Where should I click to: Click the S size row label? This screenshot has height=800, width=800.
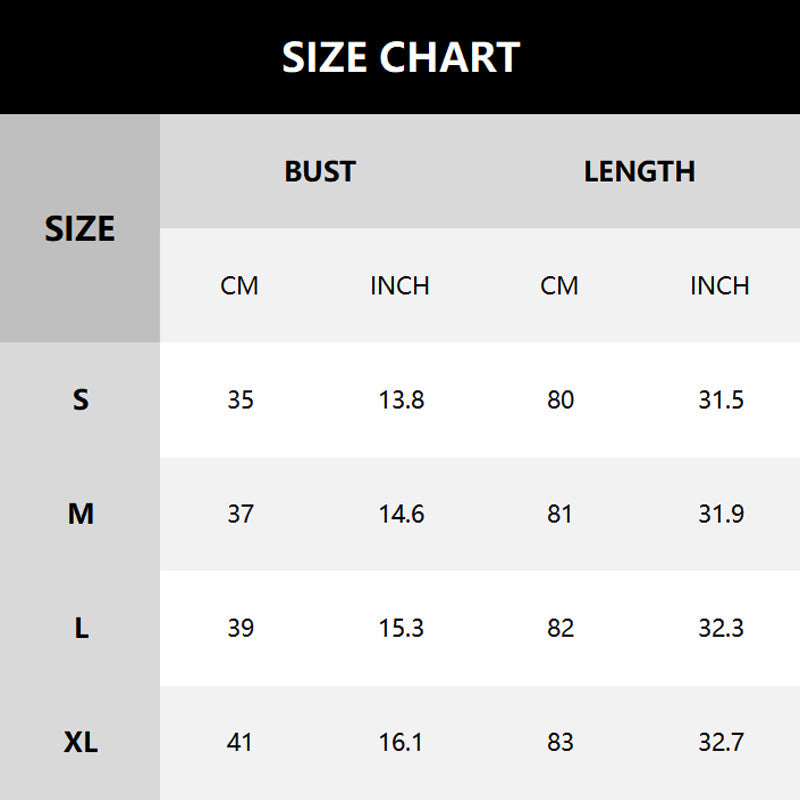coord(80,400)
